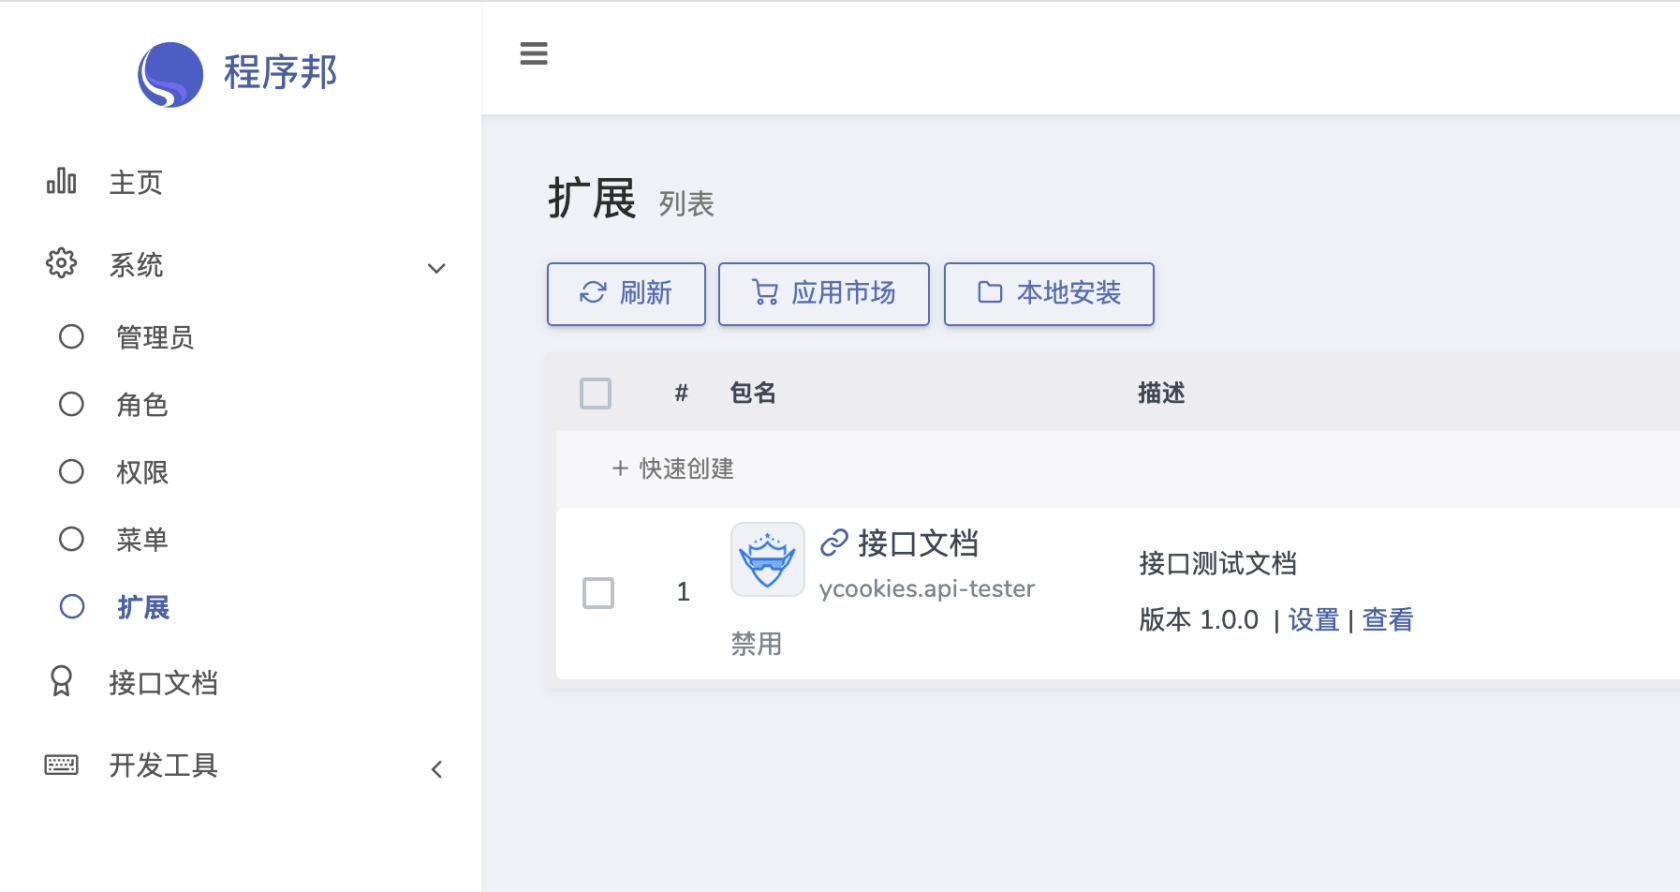The width and height of the screenshot is (1680, 892).
Task: Click the 程序邦 logo icon
Action: tap(170, 74)
